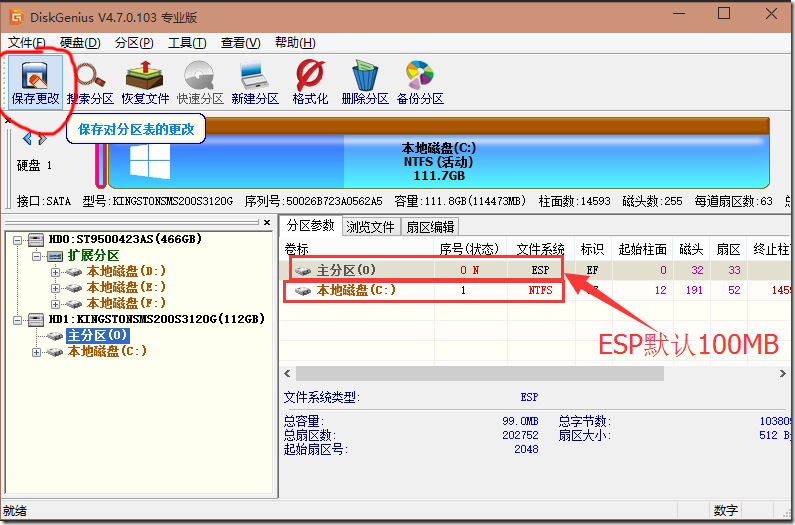
Task: Open the 帮助(H) menu
Action: pos(295,43)
